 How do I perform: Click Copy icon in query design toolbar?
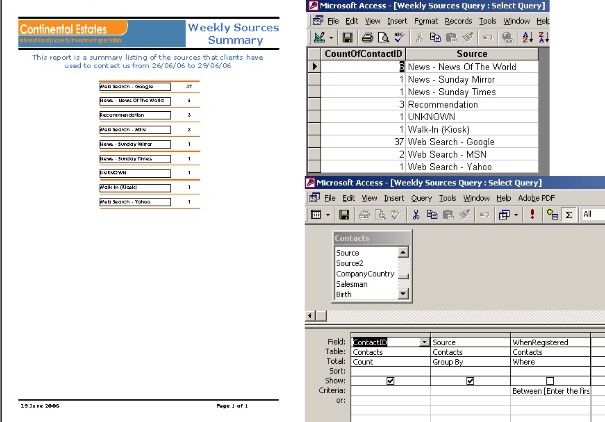(x=432, y=215)
